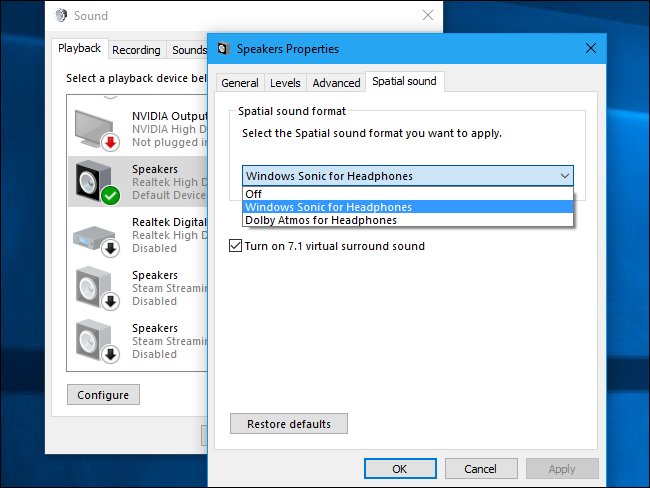Viewport: 650px width, 488px height.
Task: Collapse the Spatial sound format dropdown
Action: [565, 176]
